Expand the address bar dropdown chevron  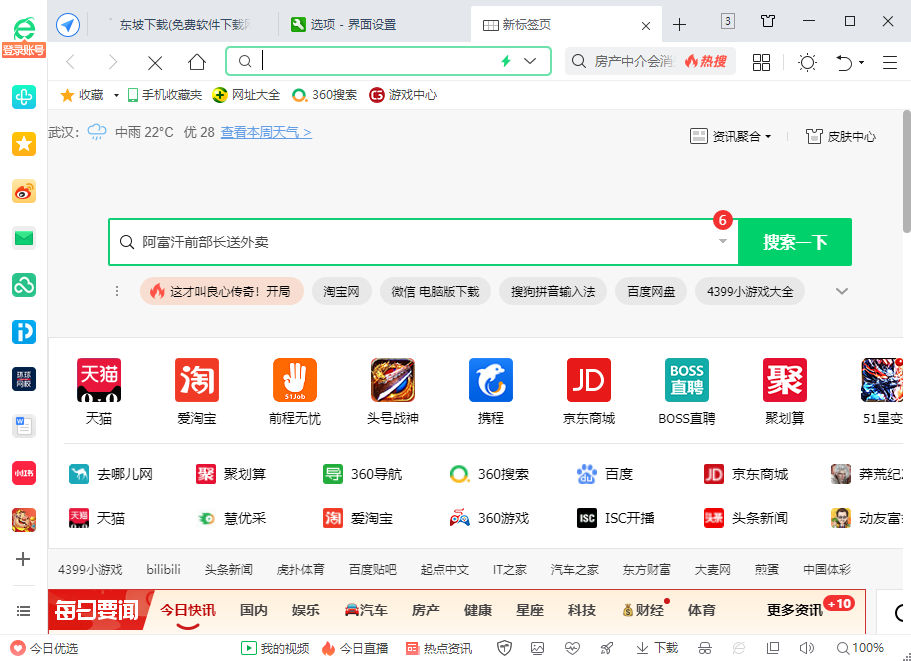(530, 61)
